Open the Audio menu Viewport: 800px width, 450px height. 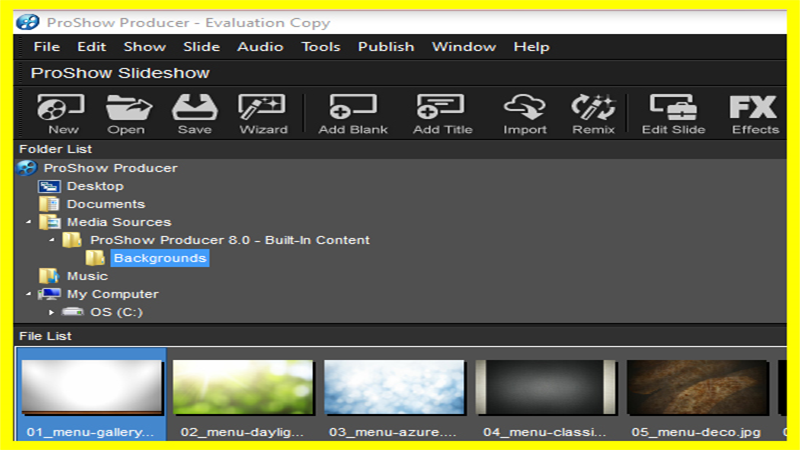pos(260,47)
